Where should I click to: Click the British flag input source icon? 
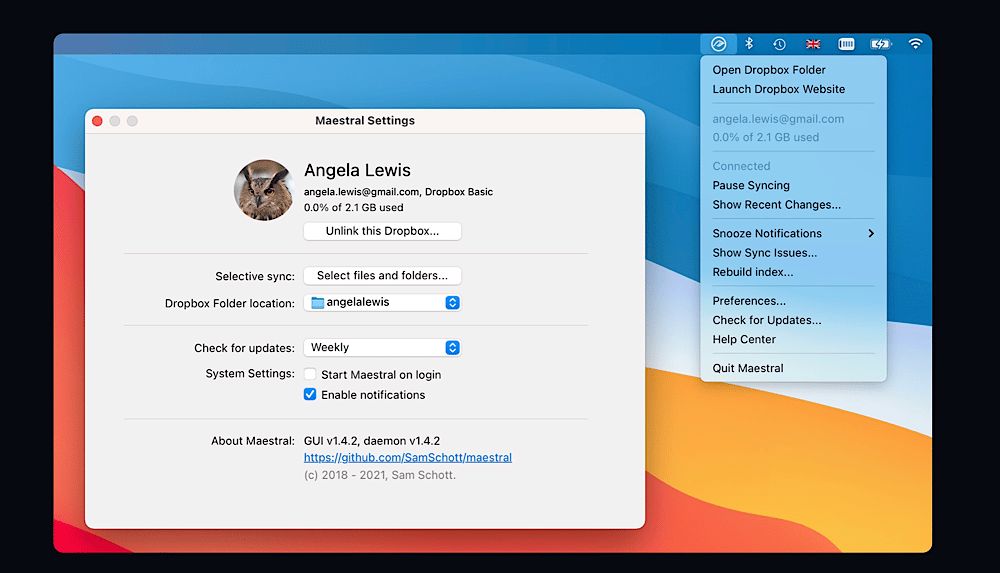click(812, 44)
